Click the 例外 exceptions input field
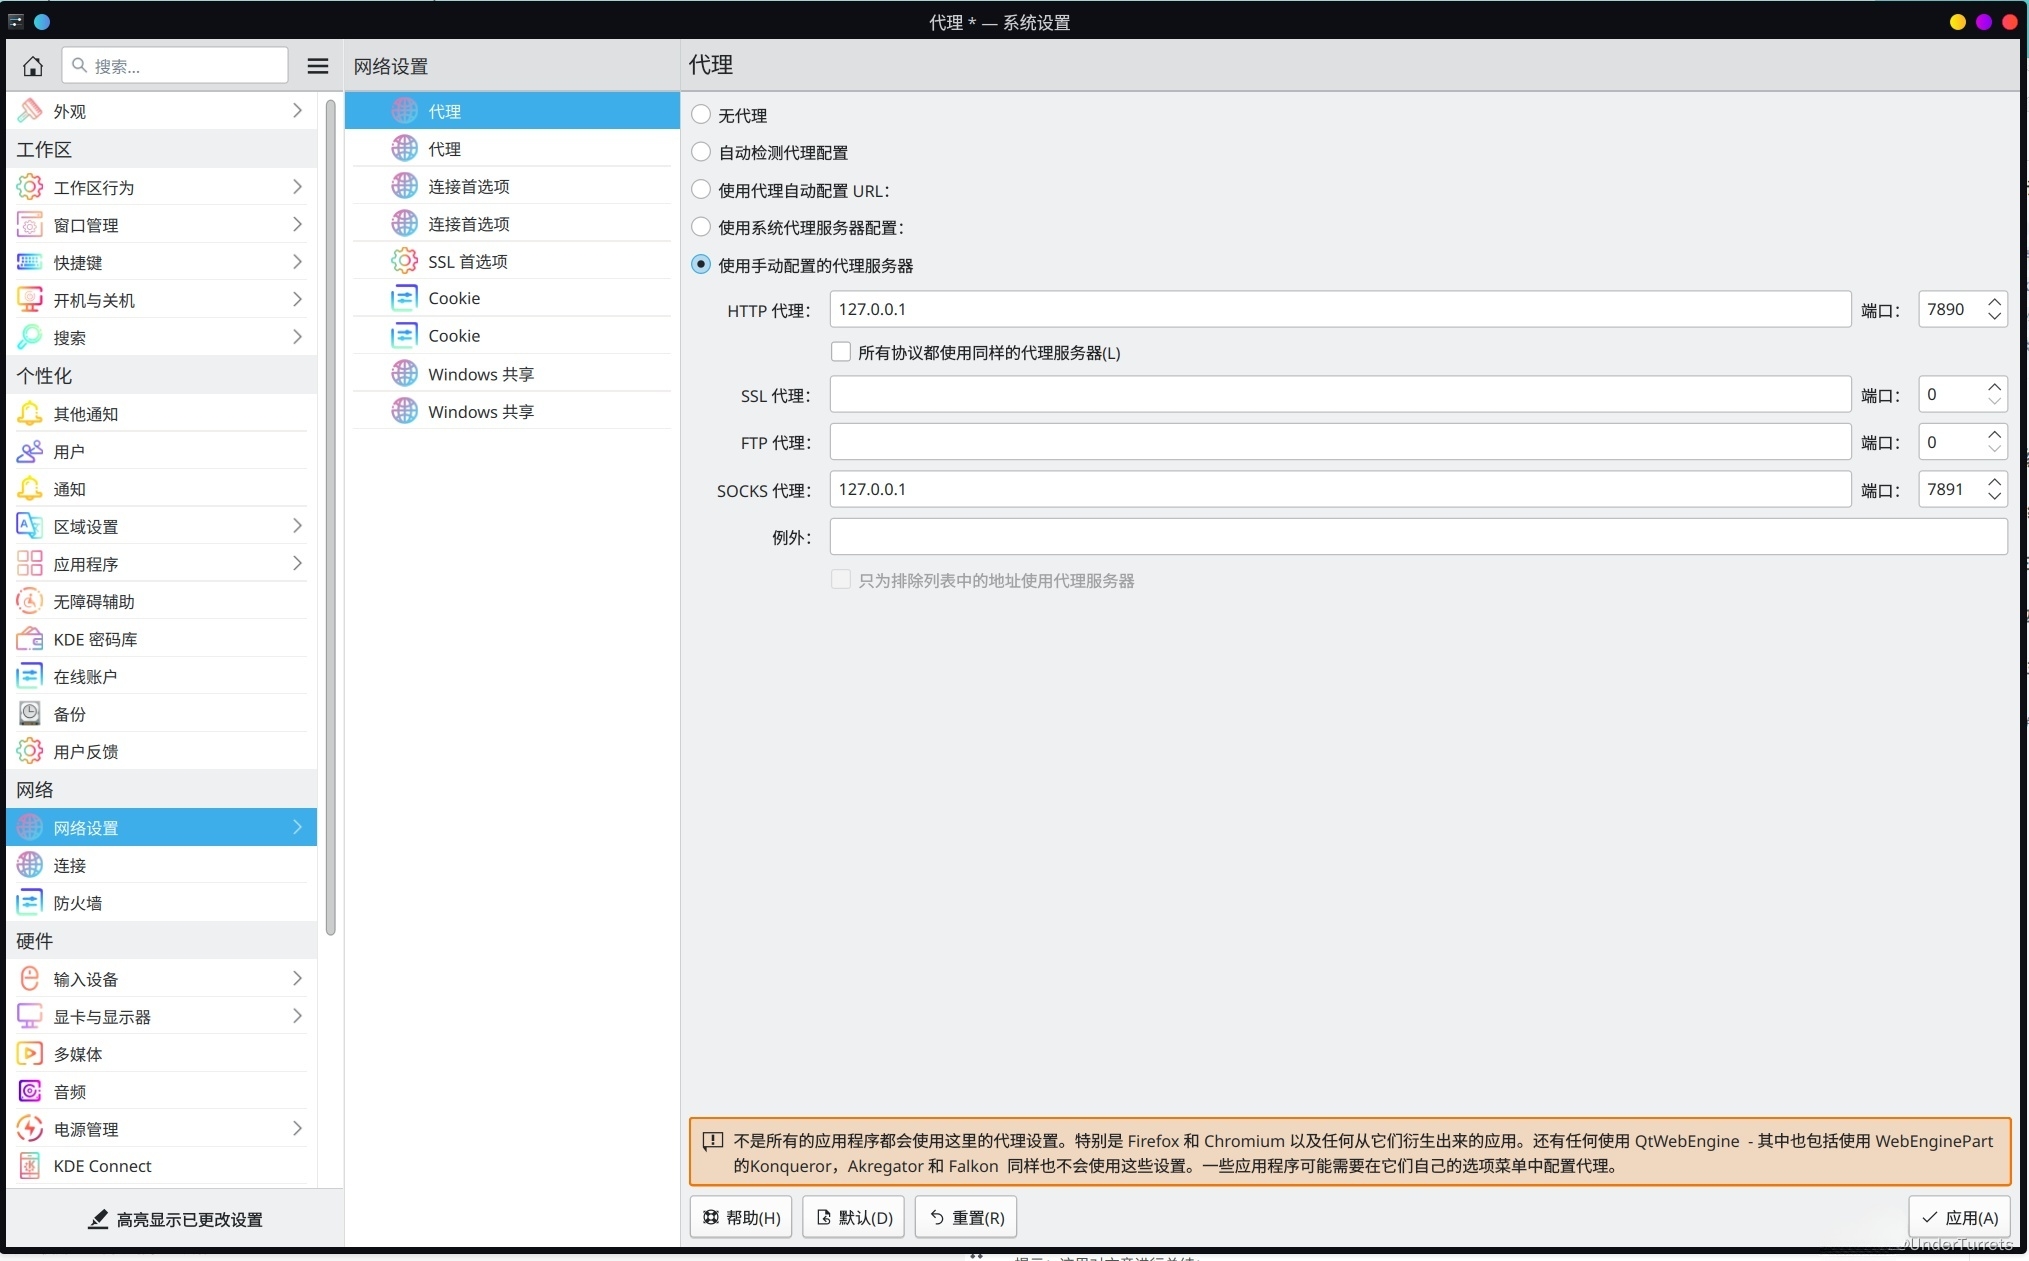This screenshot has height=1261, width=2029. 1417,537
